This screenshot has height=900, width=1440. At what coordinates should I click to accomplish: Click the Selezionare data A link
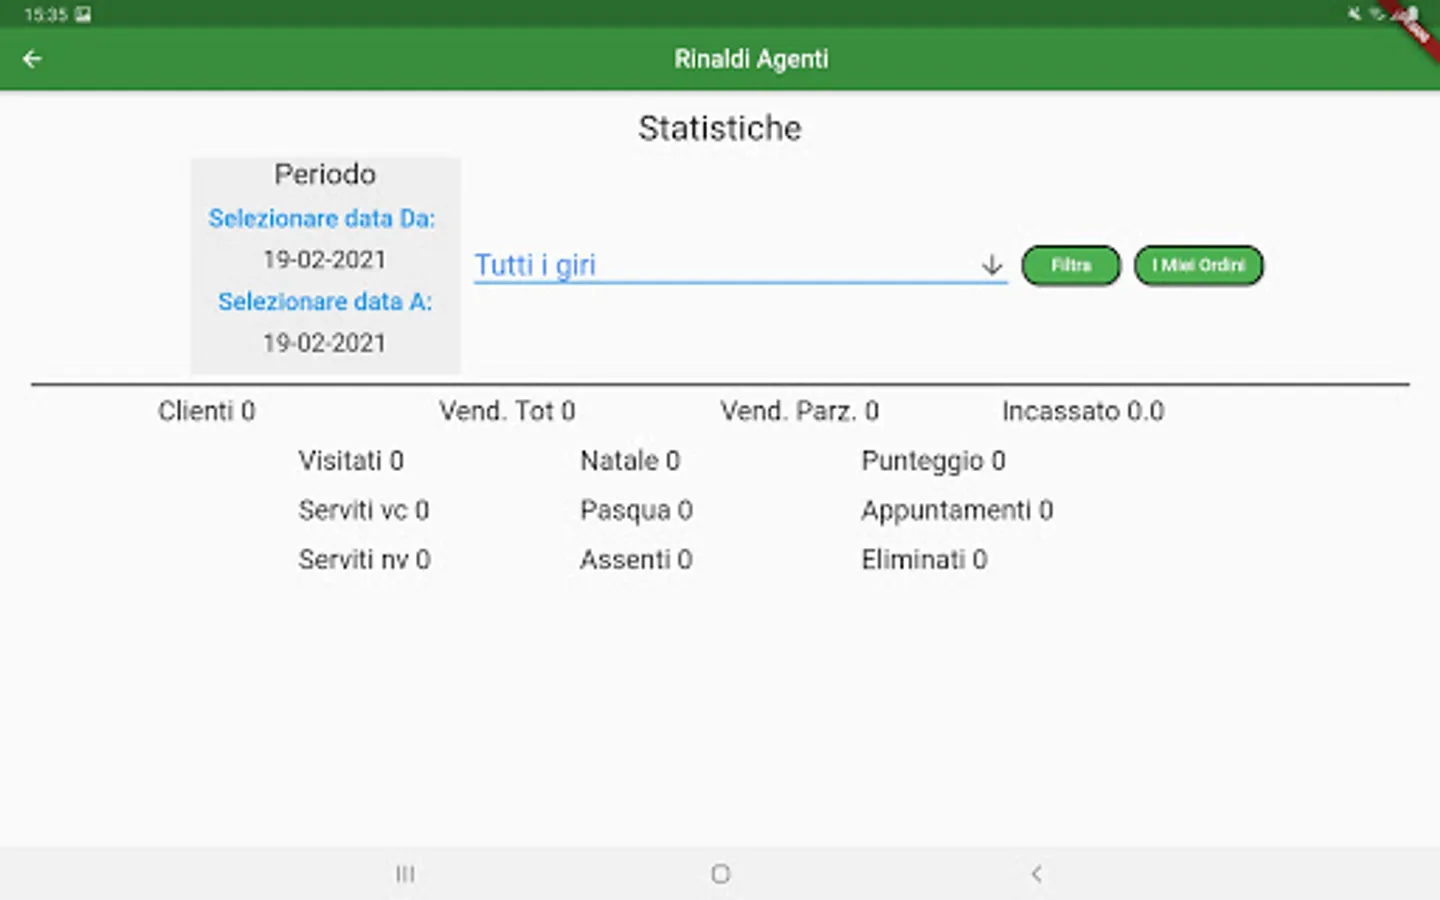325,302
